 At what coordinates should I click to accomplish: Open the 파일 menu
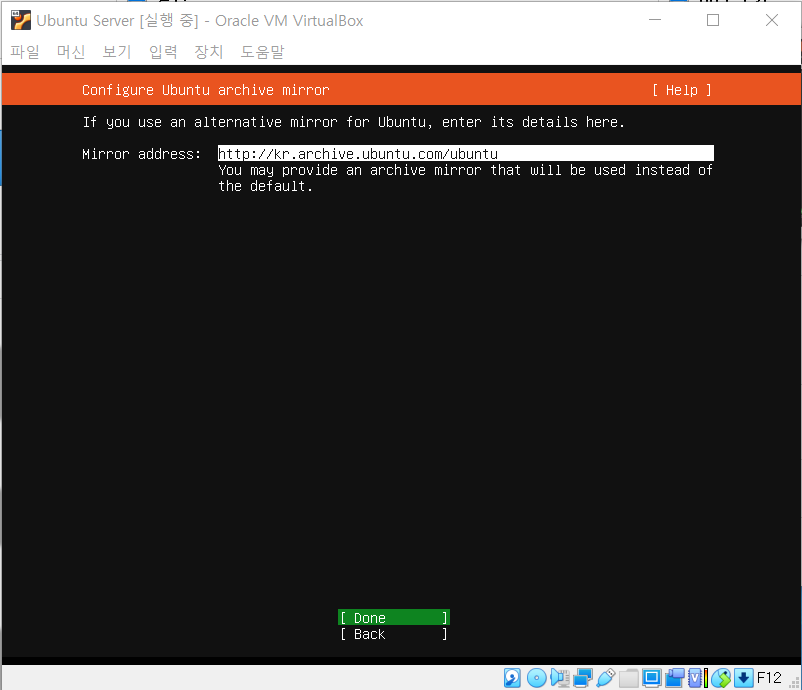point(25,52)
